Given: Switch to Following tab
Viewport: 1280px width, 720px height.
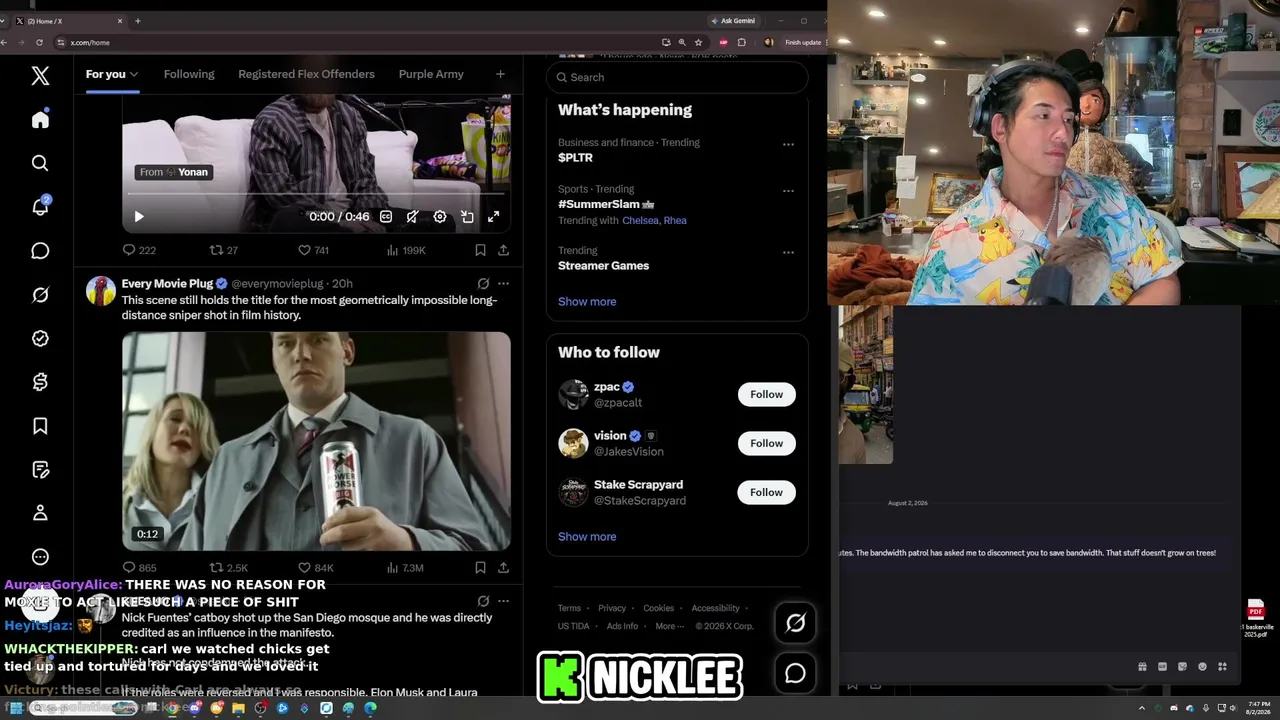Looking at the screenshot, I should tap(189, 74).
